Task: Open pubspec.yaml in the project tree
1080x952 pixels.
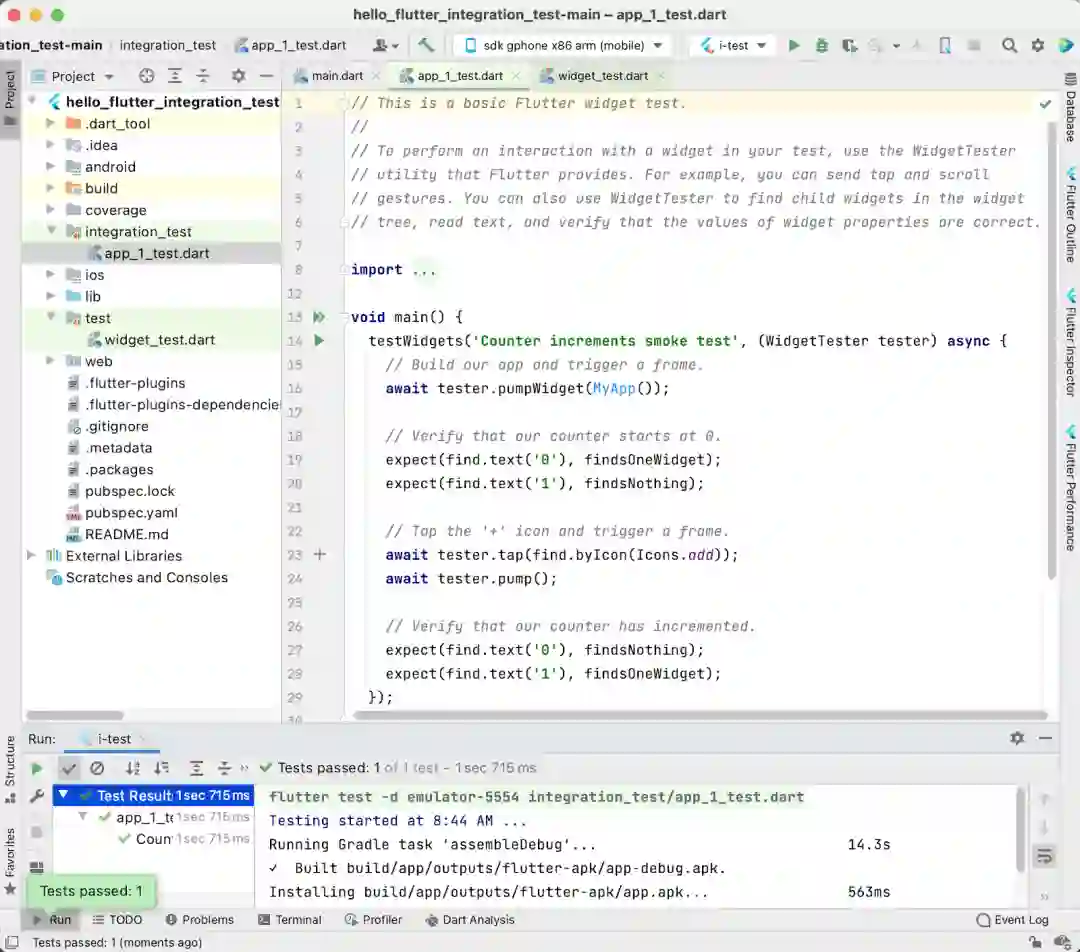Action: [130, 512]
